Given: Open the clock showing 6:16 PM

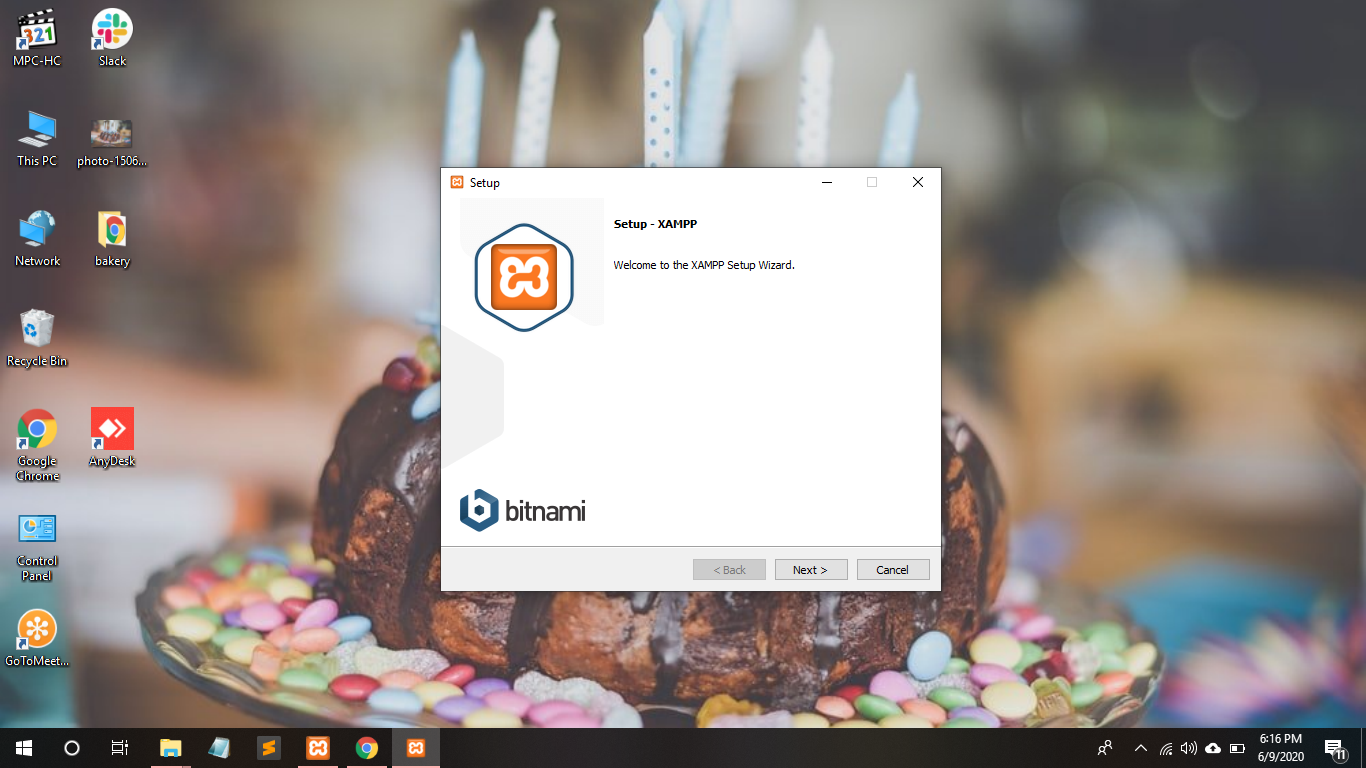Looking at the screenshot, I should point(1280,748).
